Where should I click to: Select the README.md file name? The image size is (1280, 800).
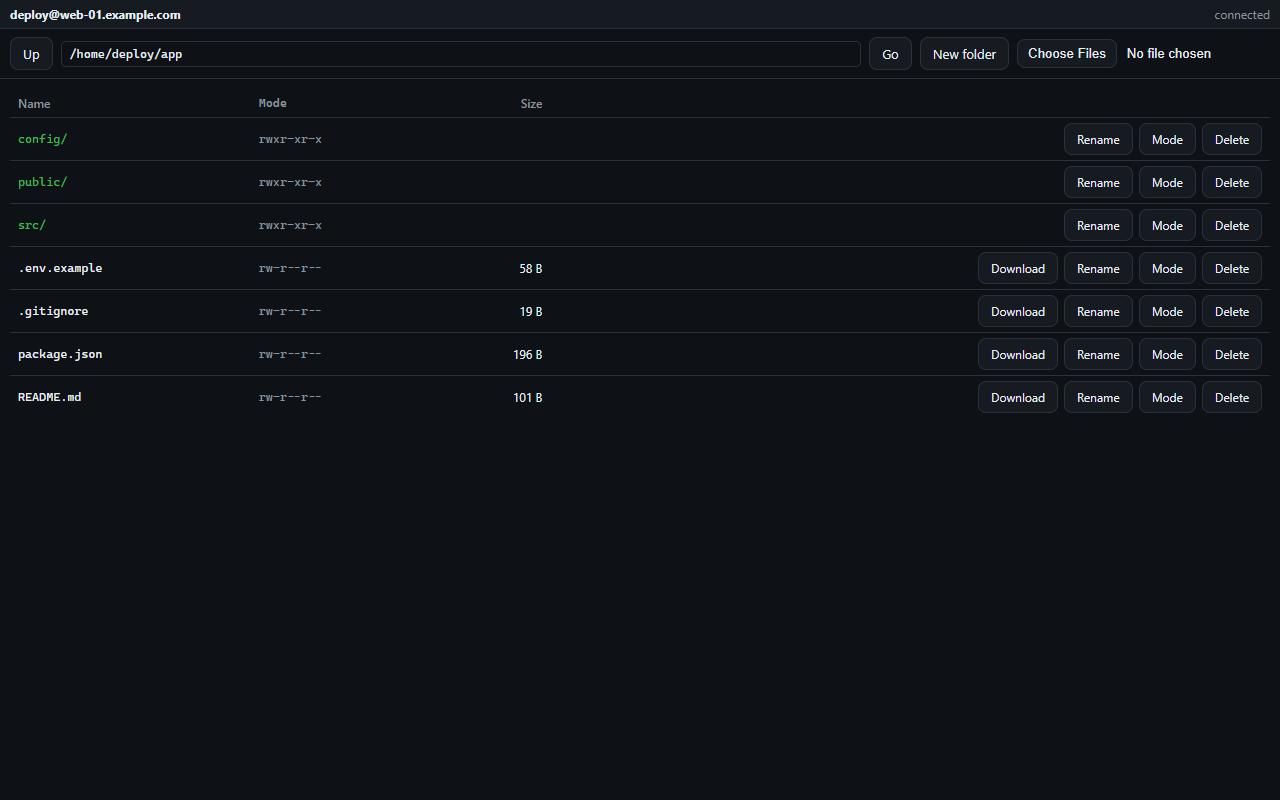50,397
